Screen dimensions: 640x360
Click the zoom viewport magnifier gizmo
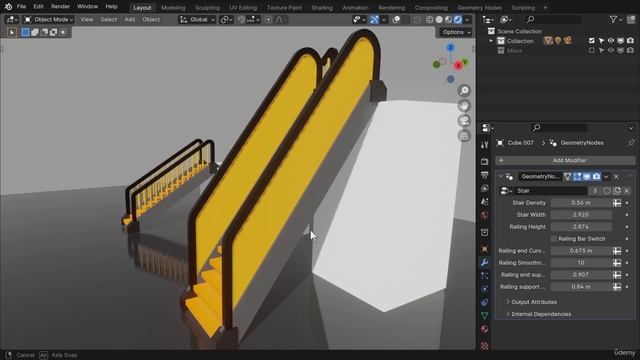pyautogui.click(x=464, y=91)
